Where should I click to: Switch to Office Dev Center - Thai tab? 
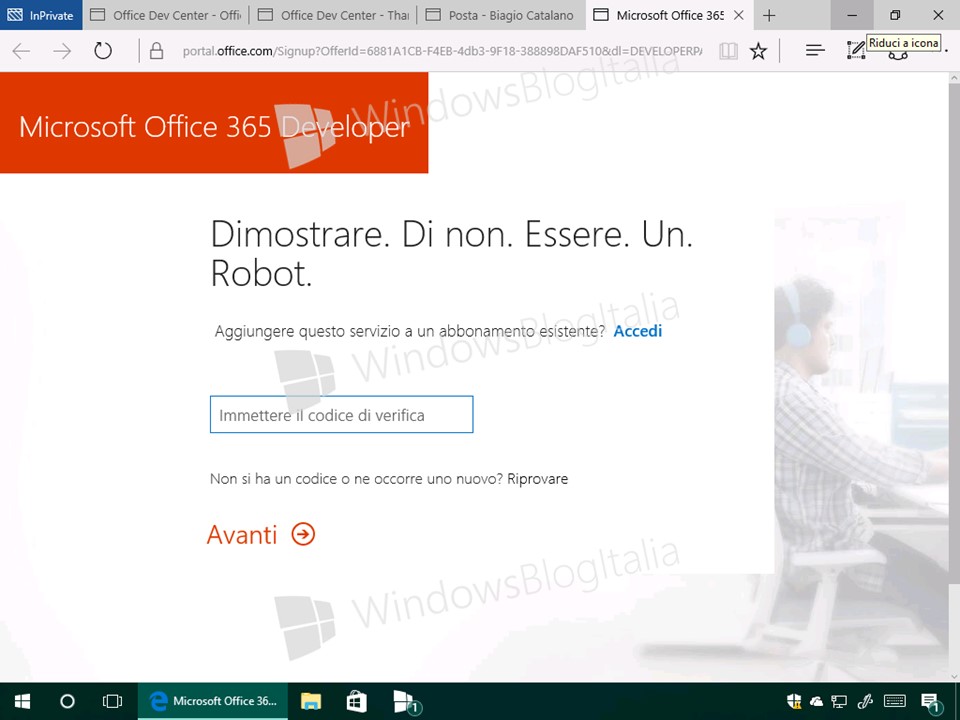coord(333,15)
